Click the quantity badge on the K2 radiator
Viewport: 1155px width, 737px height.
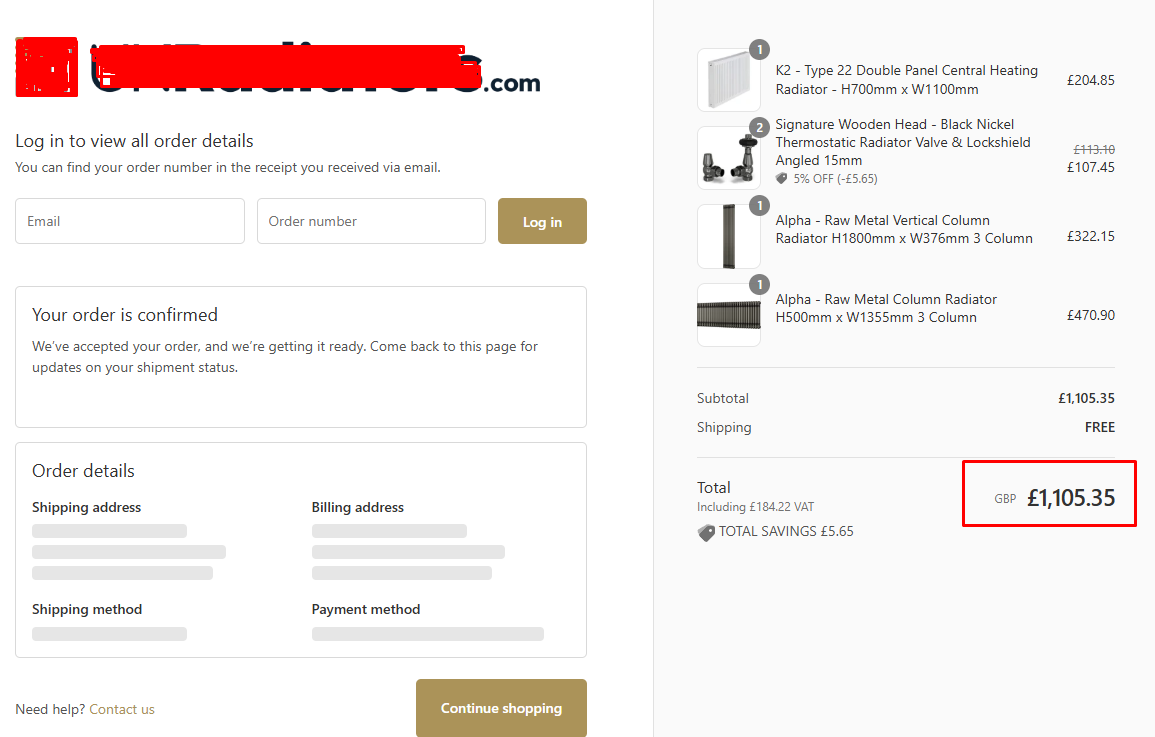pyautogui.click(x=759, y=49)
